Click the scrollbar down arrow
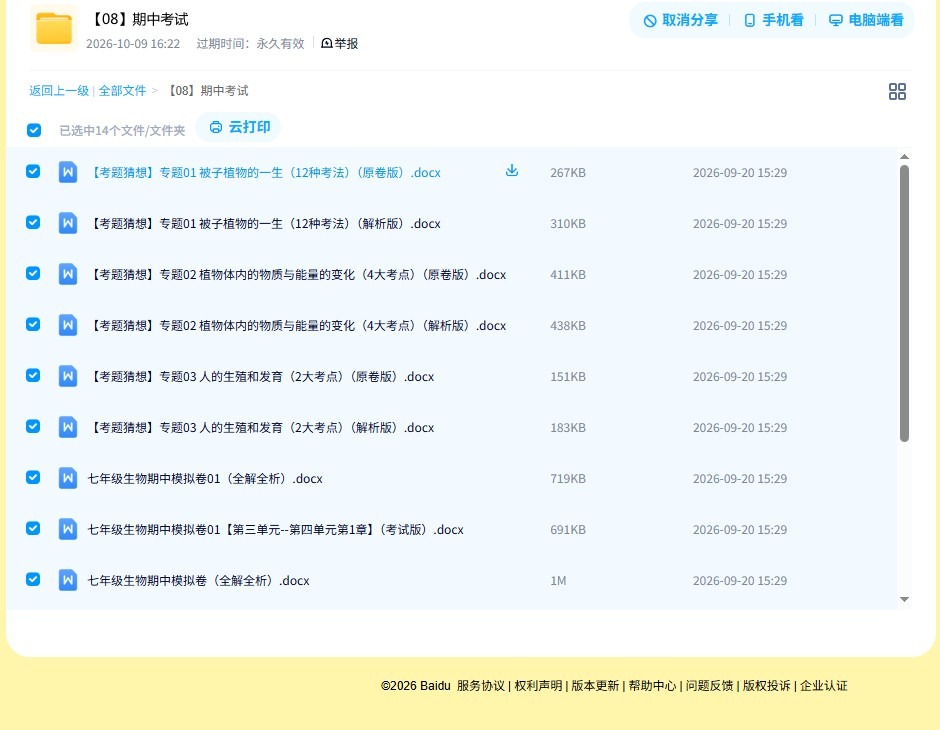 coord(905,599)
